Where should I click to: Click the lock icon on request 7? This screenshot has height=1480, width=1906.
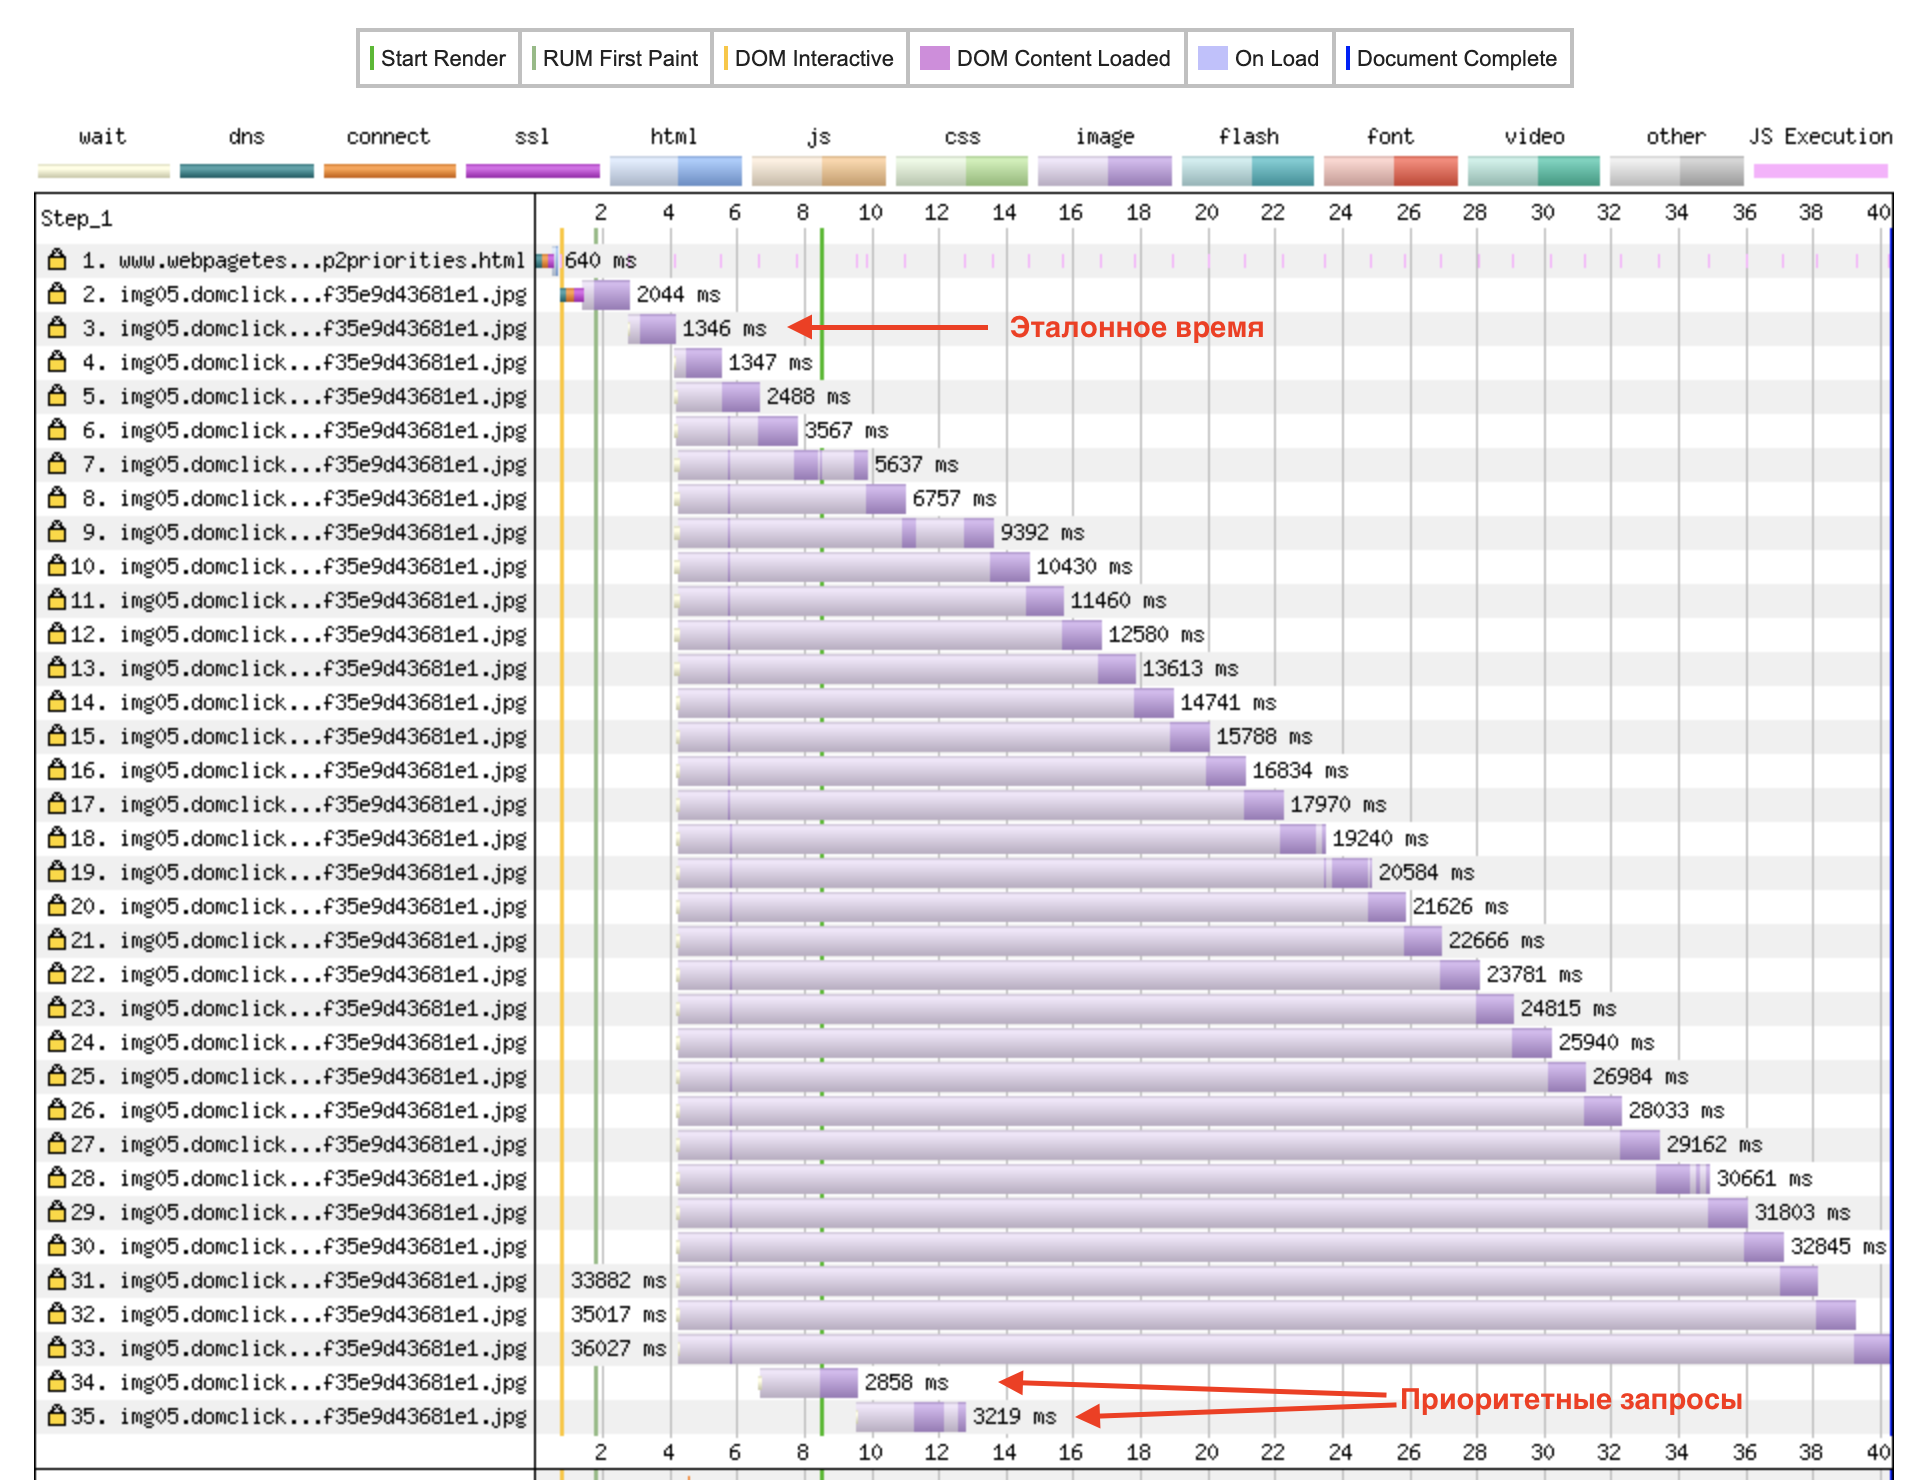tap(57, 464)
